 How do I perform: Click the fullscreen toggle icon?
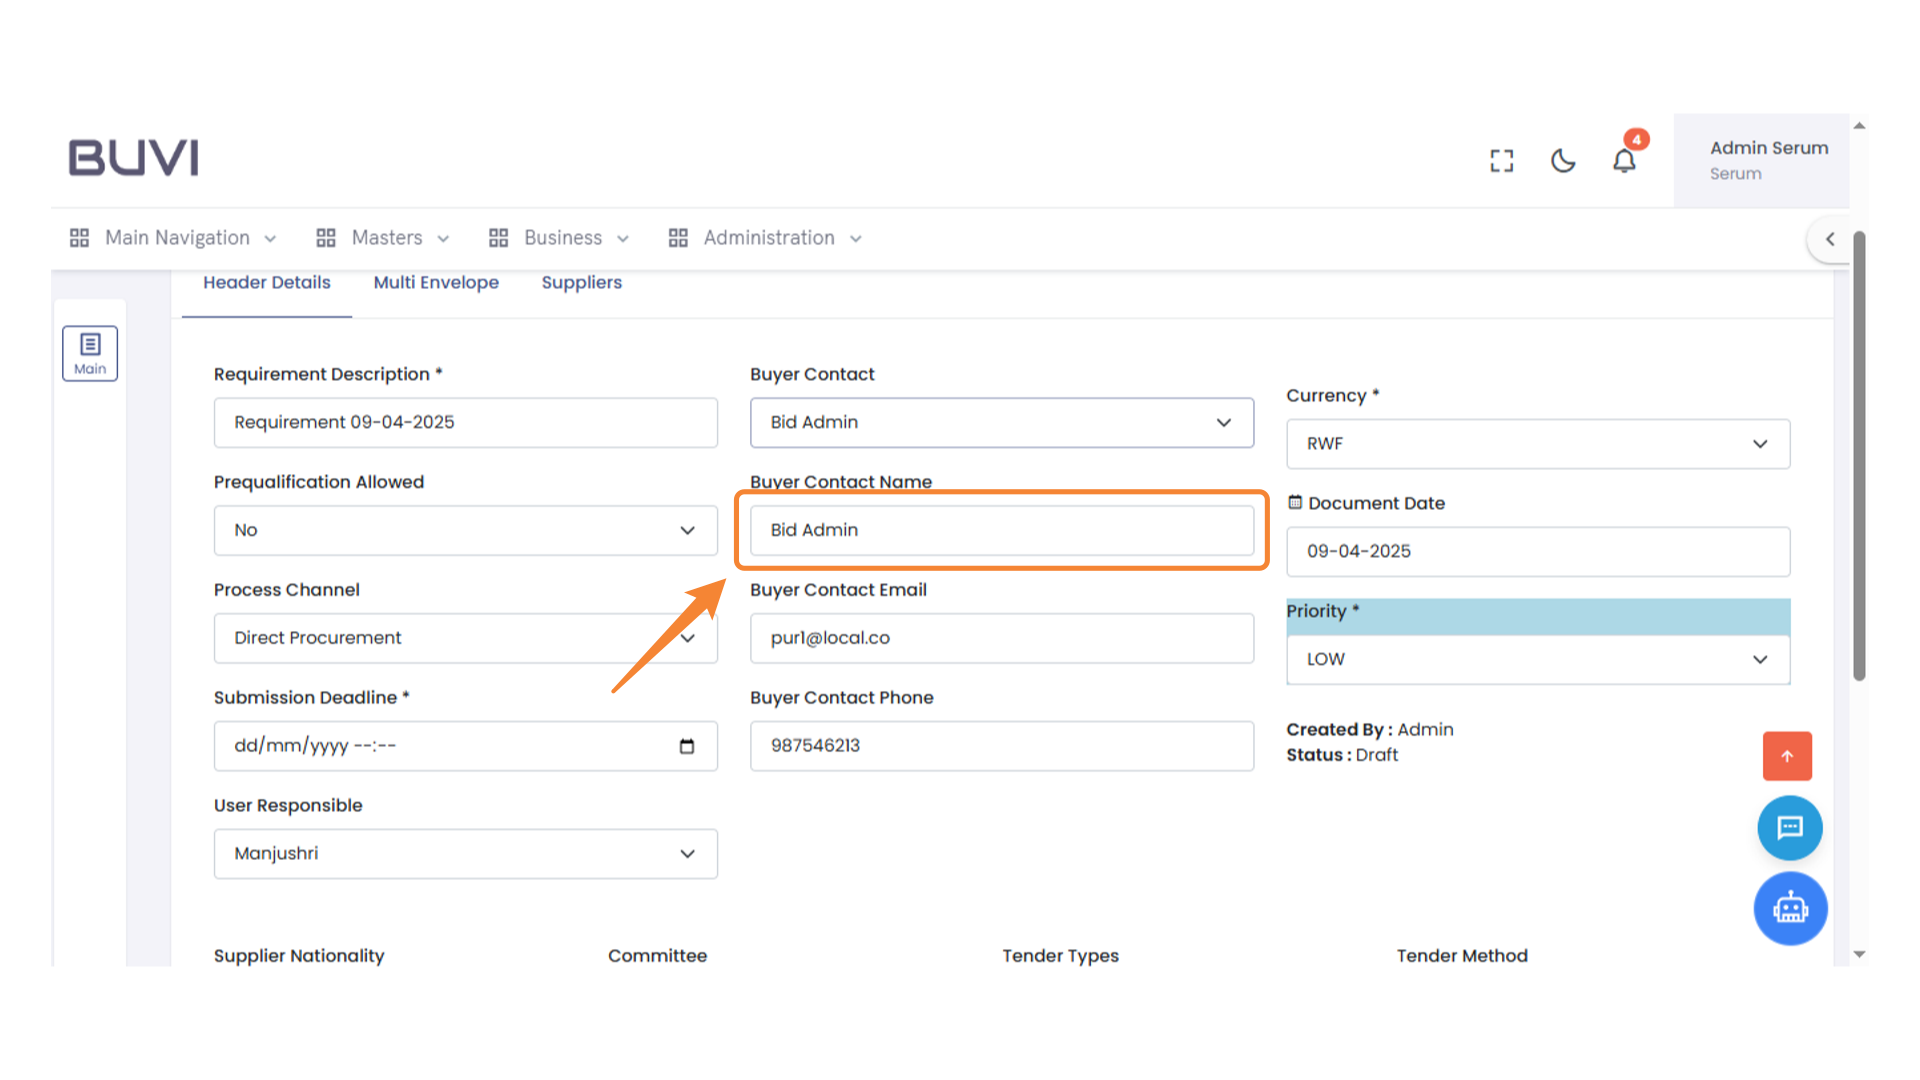tap(1501, 161)
